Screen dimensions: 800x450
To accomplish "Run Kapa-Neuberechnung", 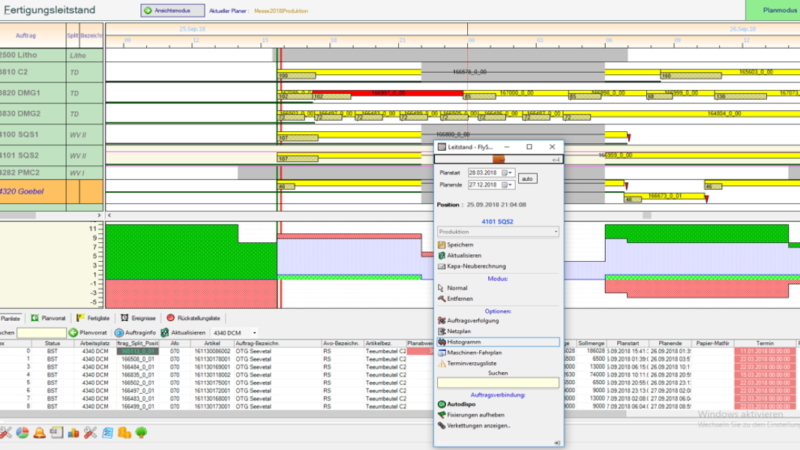I will click(x=472, y=266).
